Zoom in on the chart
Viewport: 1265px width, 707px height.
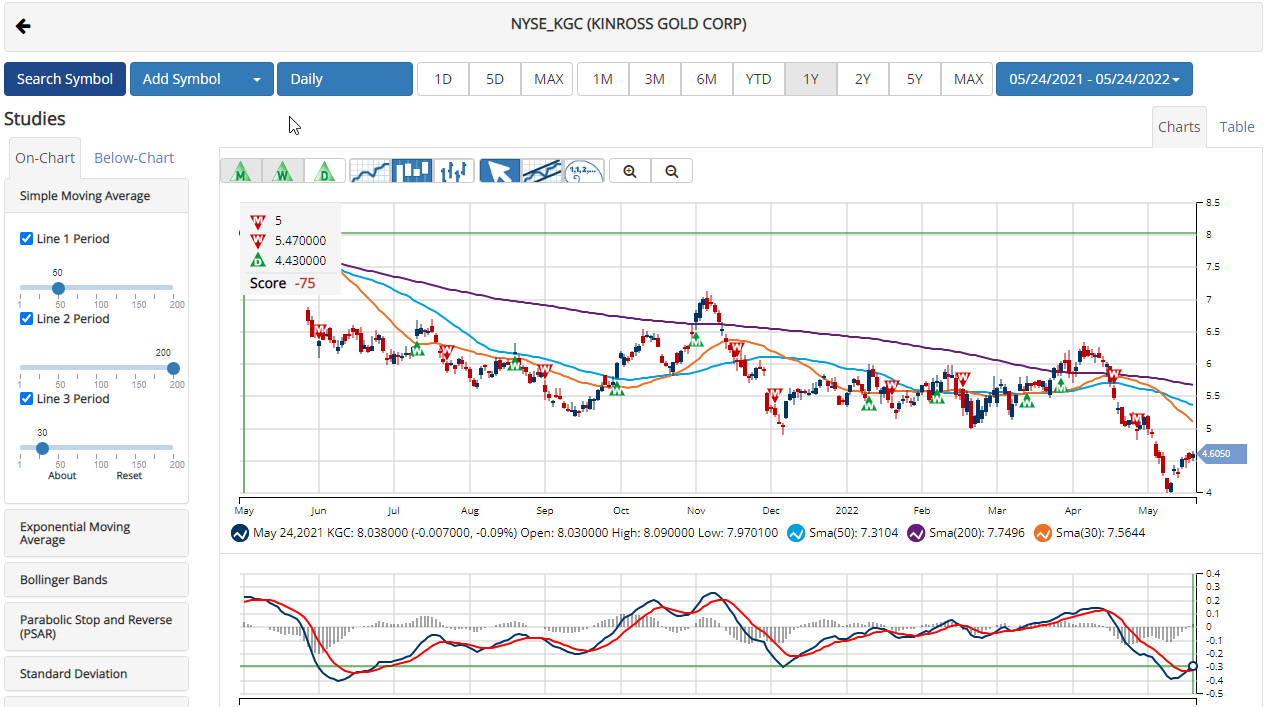pos(630,171)
